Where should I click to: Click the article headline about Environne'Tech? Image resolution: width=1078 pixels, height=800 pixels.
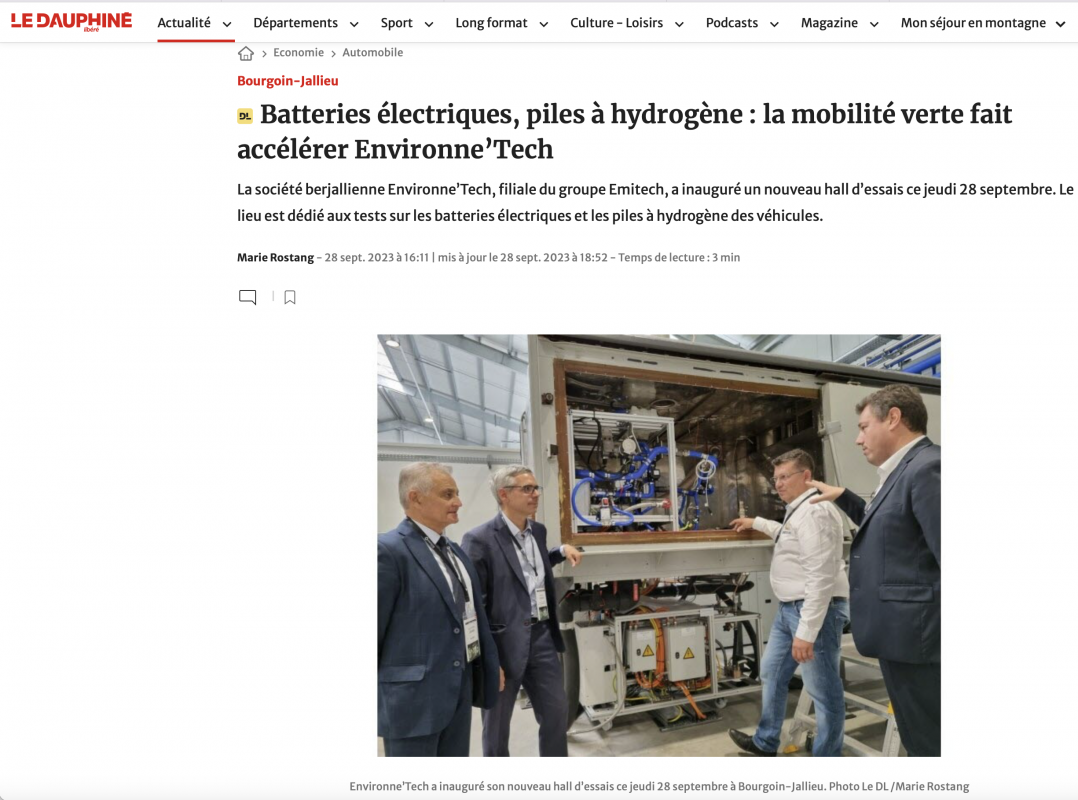[624, 131]
